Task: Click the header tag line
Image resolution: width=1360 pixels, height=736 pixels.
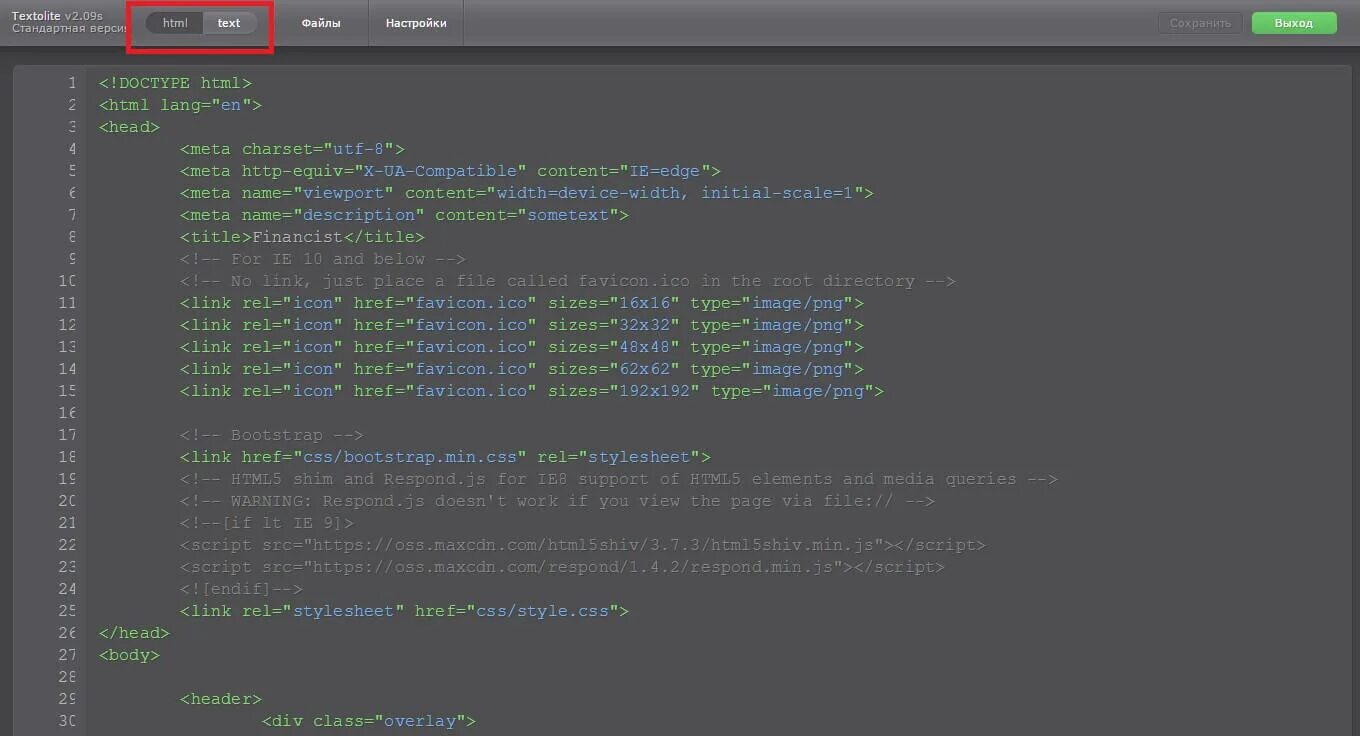Action: tap(221, 699)
